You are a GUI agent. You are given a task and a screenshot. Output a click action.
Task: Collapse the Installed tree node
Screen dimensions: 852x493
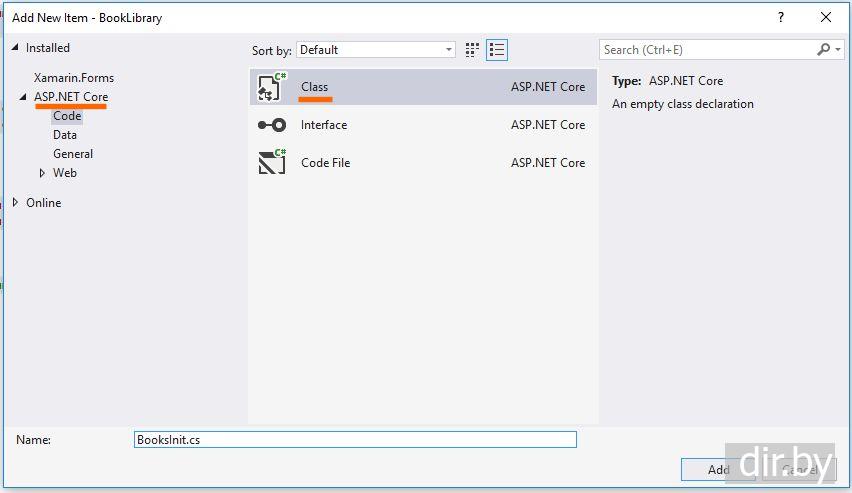(x=15, y=47)
